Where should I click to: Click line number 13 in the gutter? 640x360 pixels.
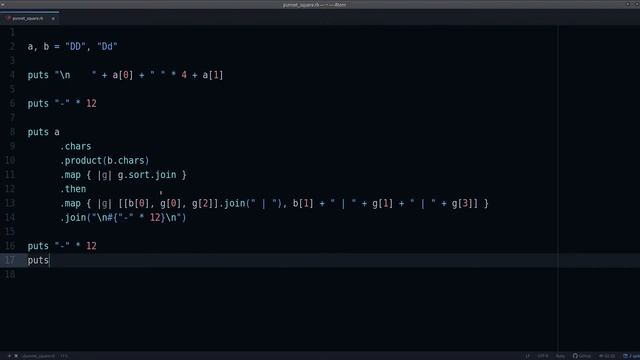10,203
